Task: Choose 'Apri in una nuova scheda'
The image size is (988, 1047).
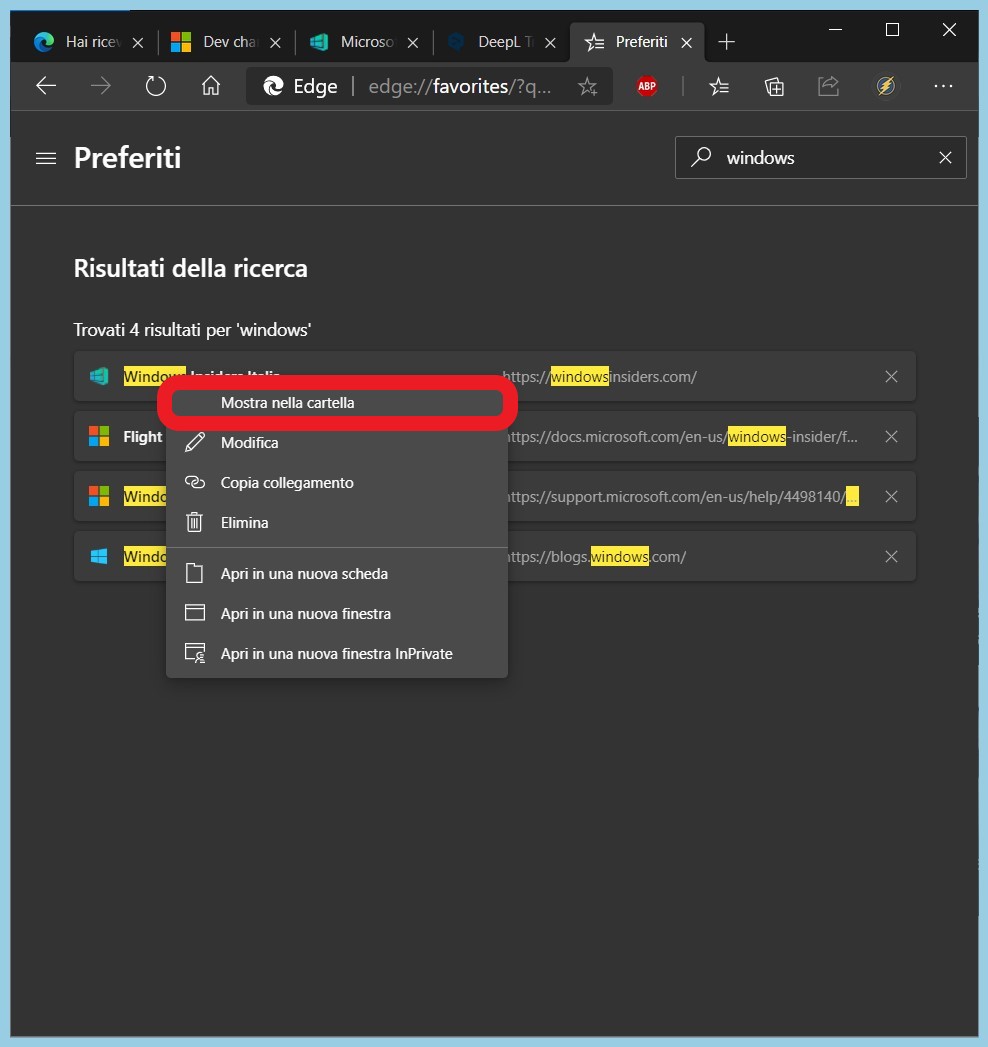Action: (337, 574)
